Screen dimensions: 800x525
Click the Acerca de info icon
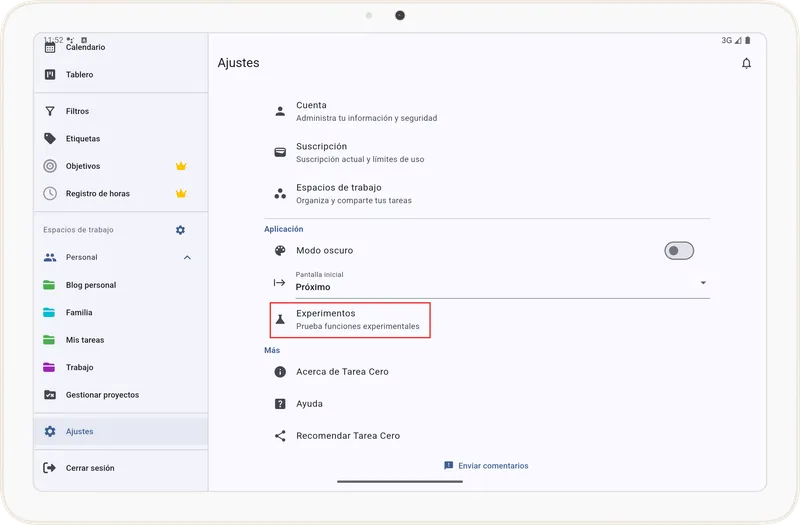[280, 372]
